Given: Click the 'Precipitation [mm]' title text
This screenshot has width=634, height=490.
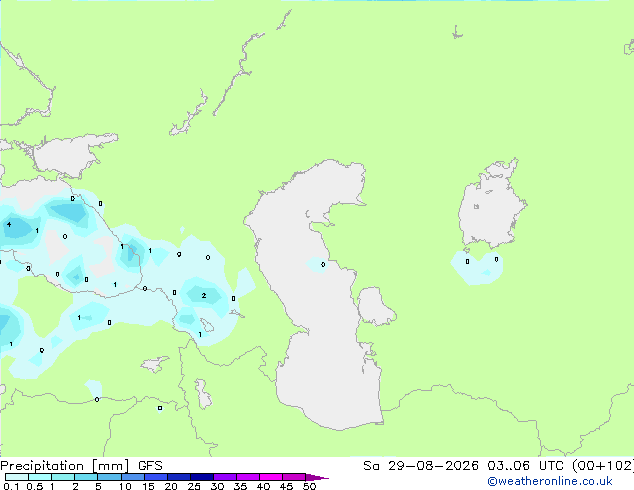Looking at the screenshot, I should (65, 466).
